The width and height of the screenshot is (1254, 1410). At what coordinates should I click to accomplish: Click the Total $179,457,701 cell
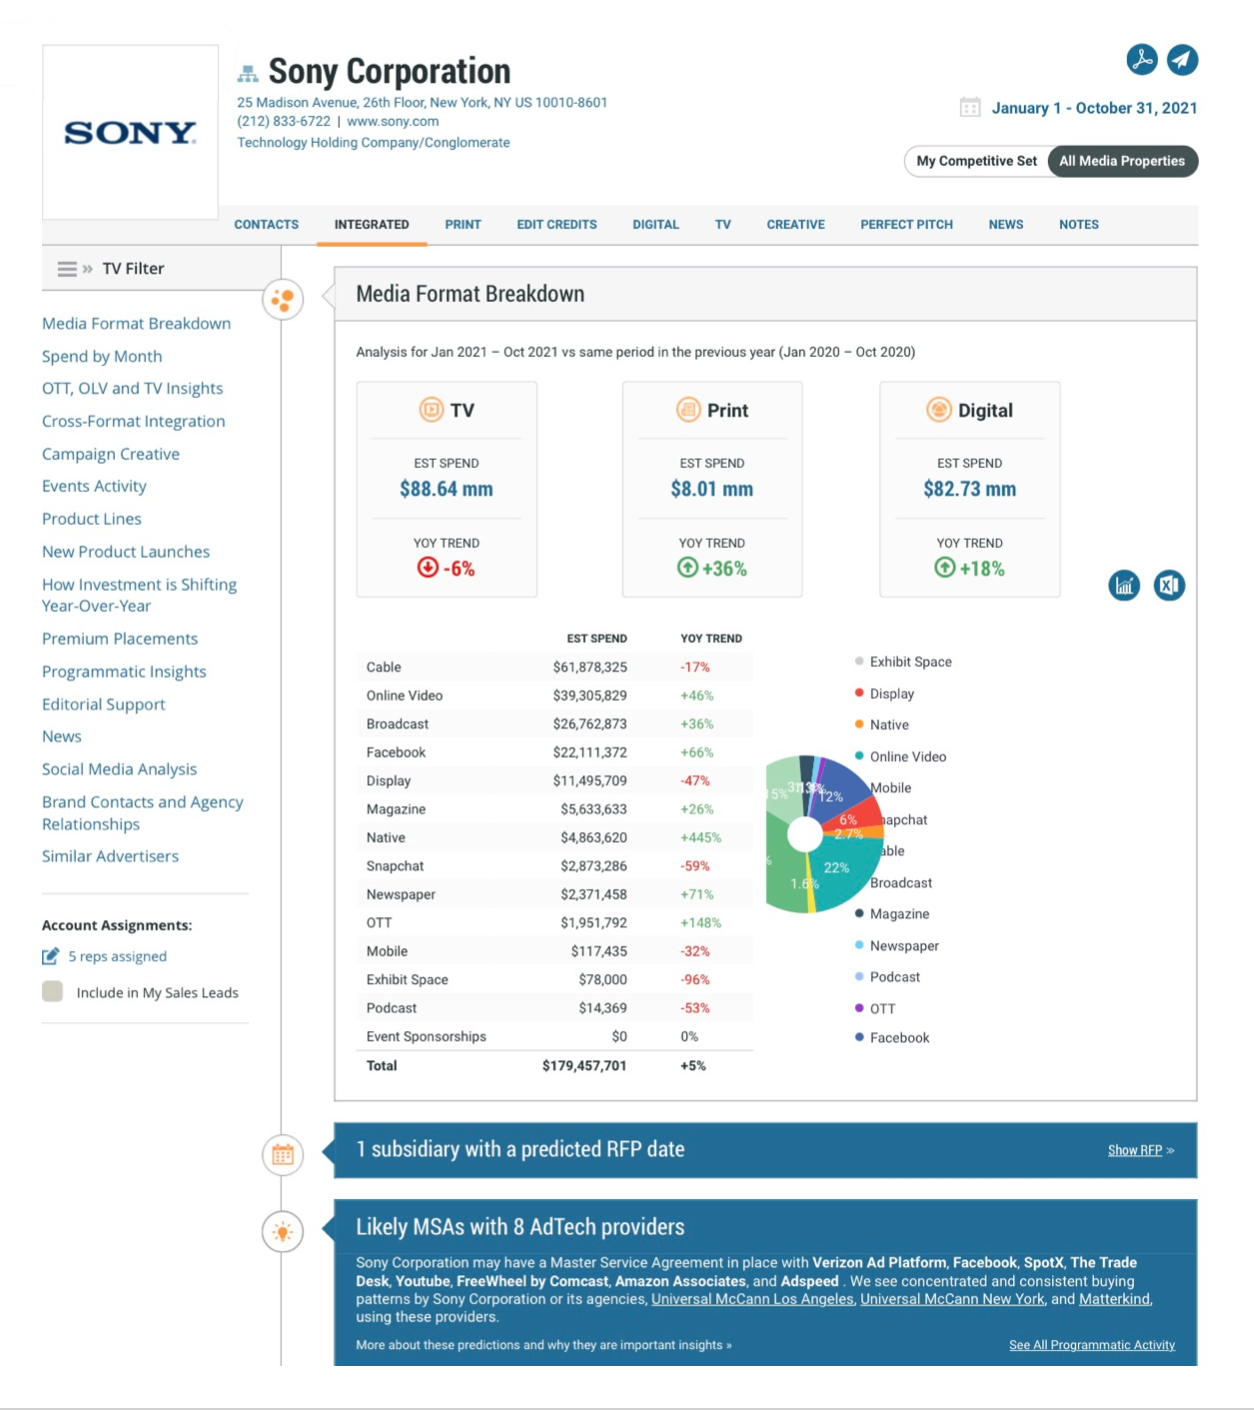point(584,1066)
